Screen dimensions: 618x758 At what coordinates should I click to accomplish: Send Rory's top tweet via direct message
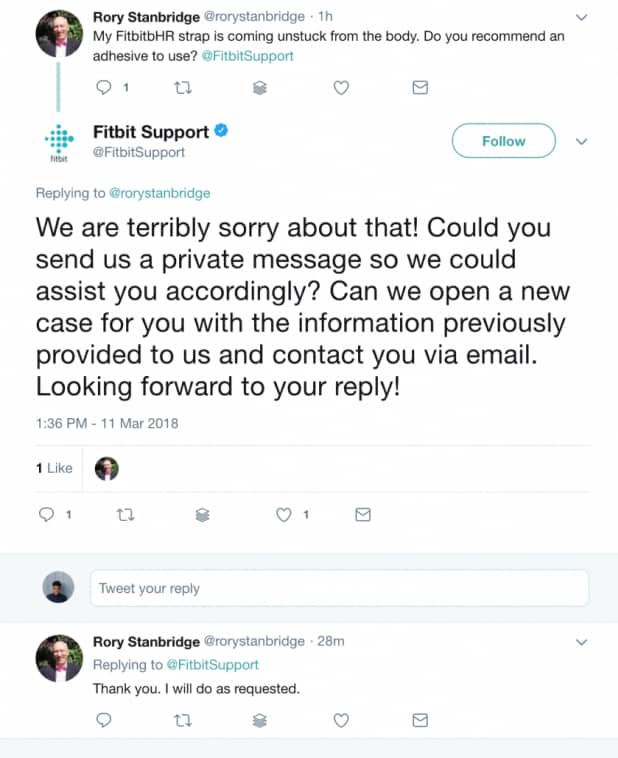420,88
